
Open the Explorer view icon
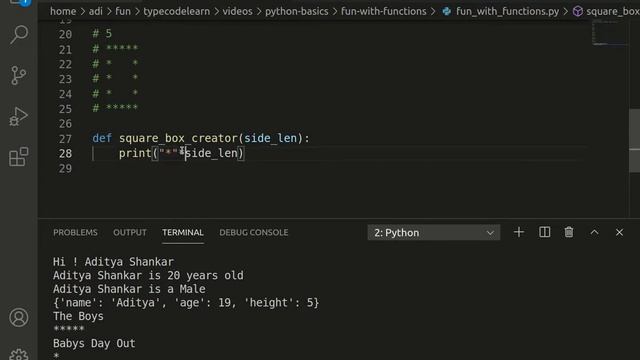click(x=19, y=2)
